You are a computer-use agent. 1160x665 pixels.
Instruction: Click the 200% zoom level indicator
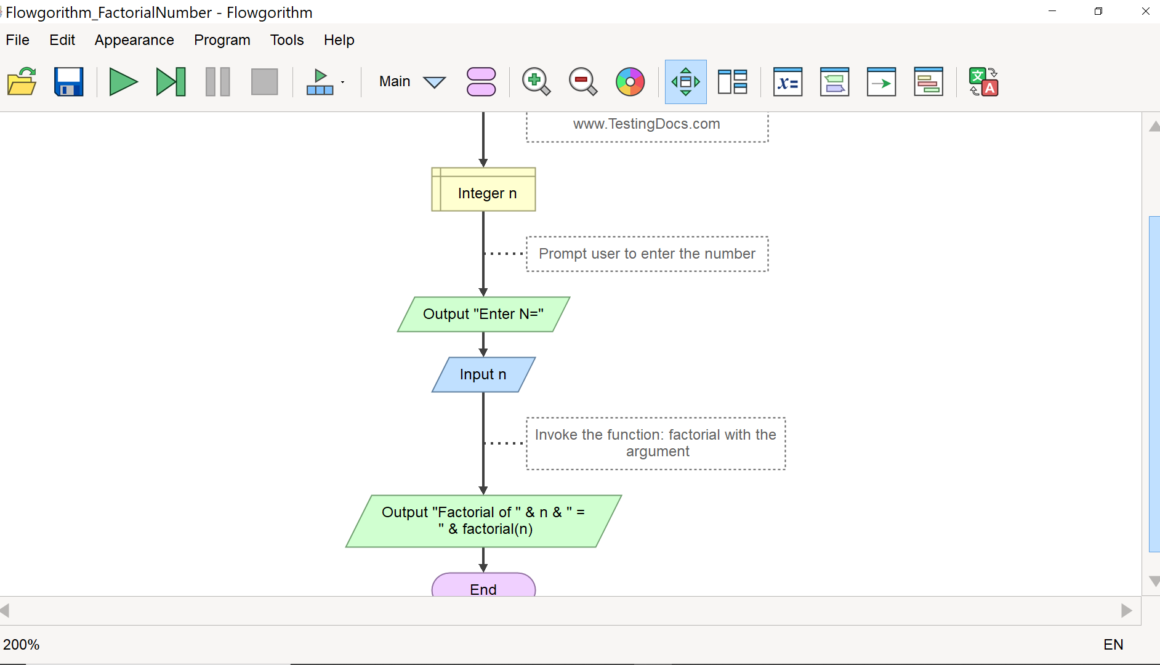click(22, 645)
